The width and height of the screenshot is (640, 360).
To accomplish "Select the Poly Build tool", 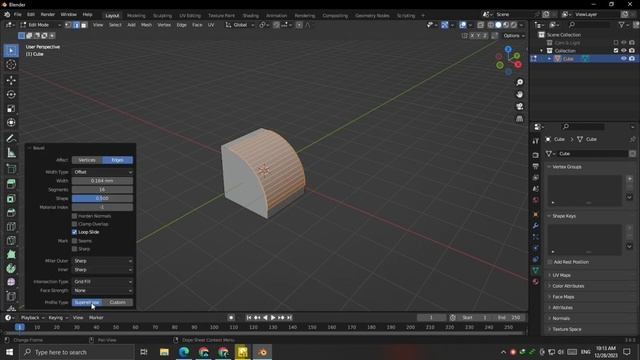I will (11, 254).
